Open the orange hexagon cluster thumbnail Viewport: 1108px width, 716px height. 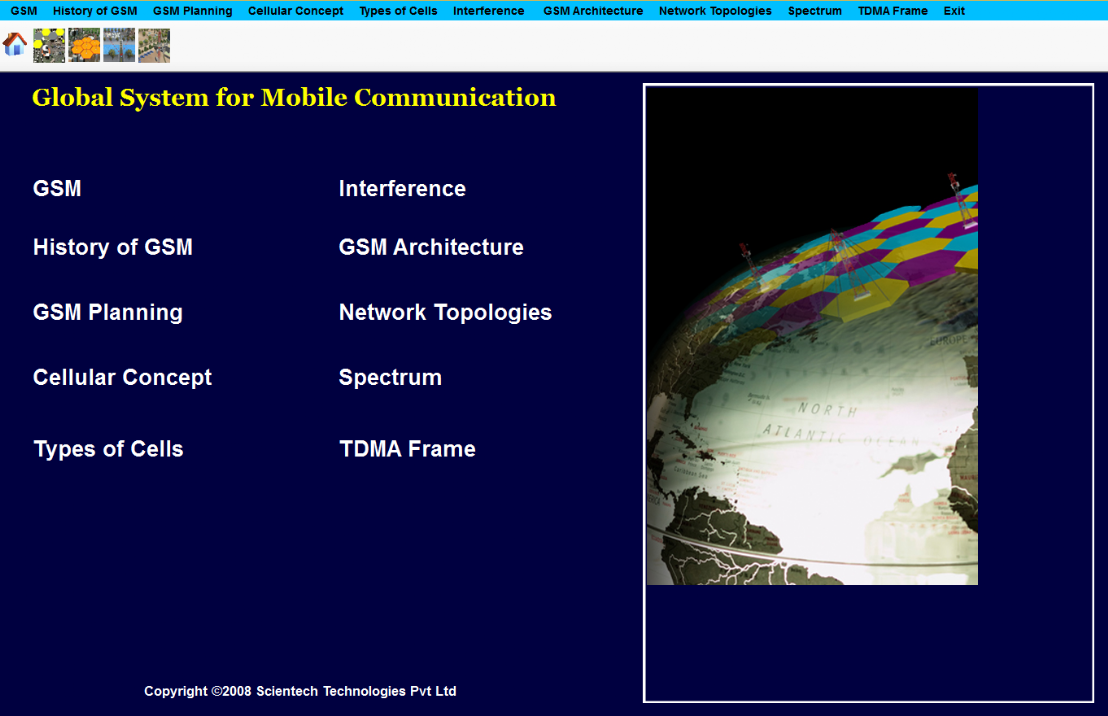(x=84, y=45)
